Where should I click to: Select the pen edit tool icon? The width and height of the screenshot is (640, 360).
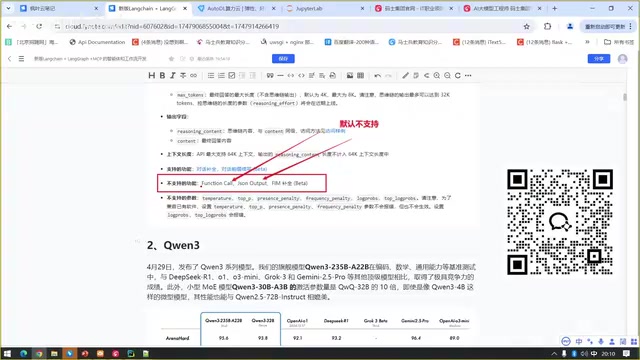point(405,76)
